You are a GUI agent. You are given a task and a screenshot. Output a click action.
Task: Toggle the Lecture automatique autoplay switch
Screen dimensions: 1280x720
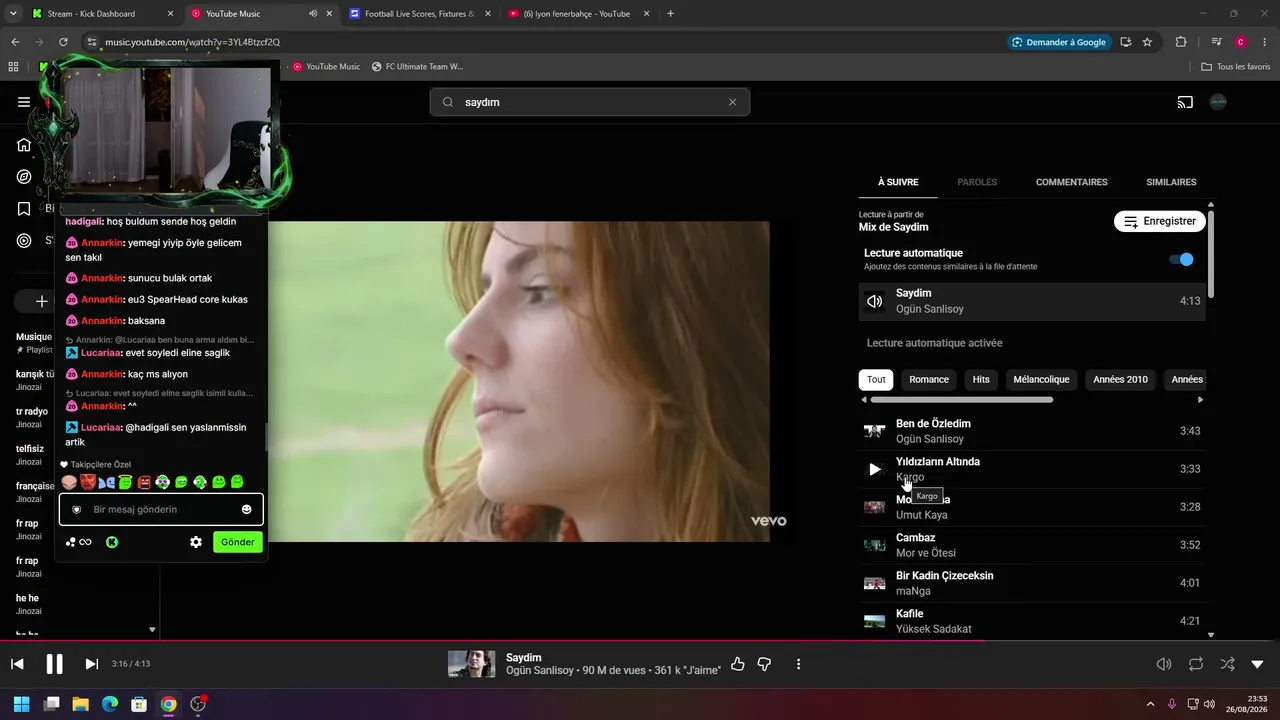coord(1181,259)
